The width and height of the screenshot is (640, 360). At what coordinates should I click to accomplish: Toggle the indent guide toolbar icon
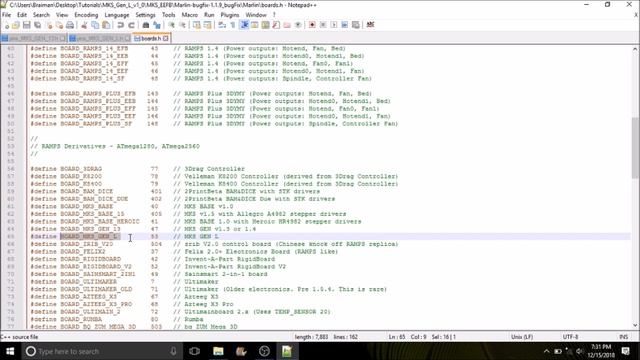point(244,25)
